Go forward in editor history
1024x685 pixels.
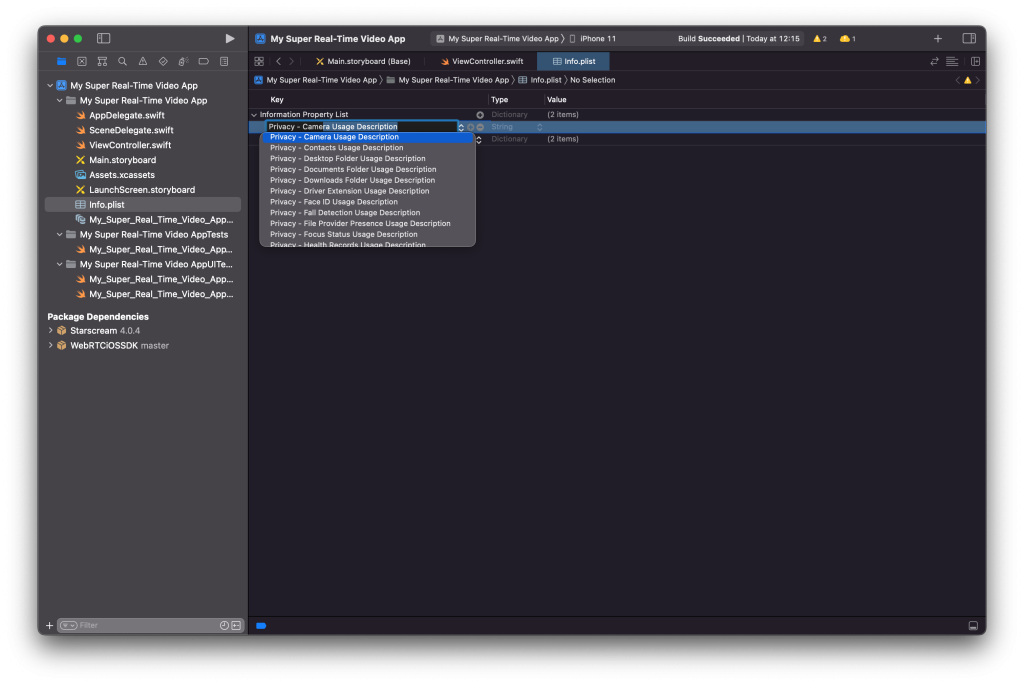[x=291, y=61]
